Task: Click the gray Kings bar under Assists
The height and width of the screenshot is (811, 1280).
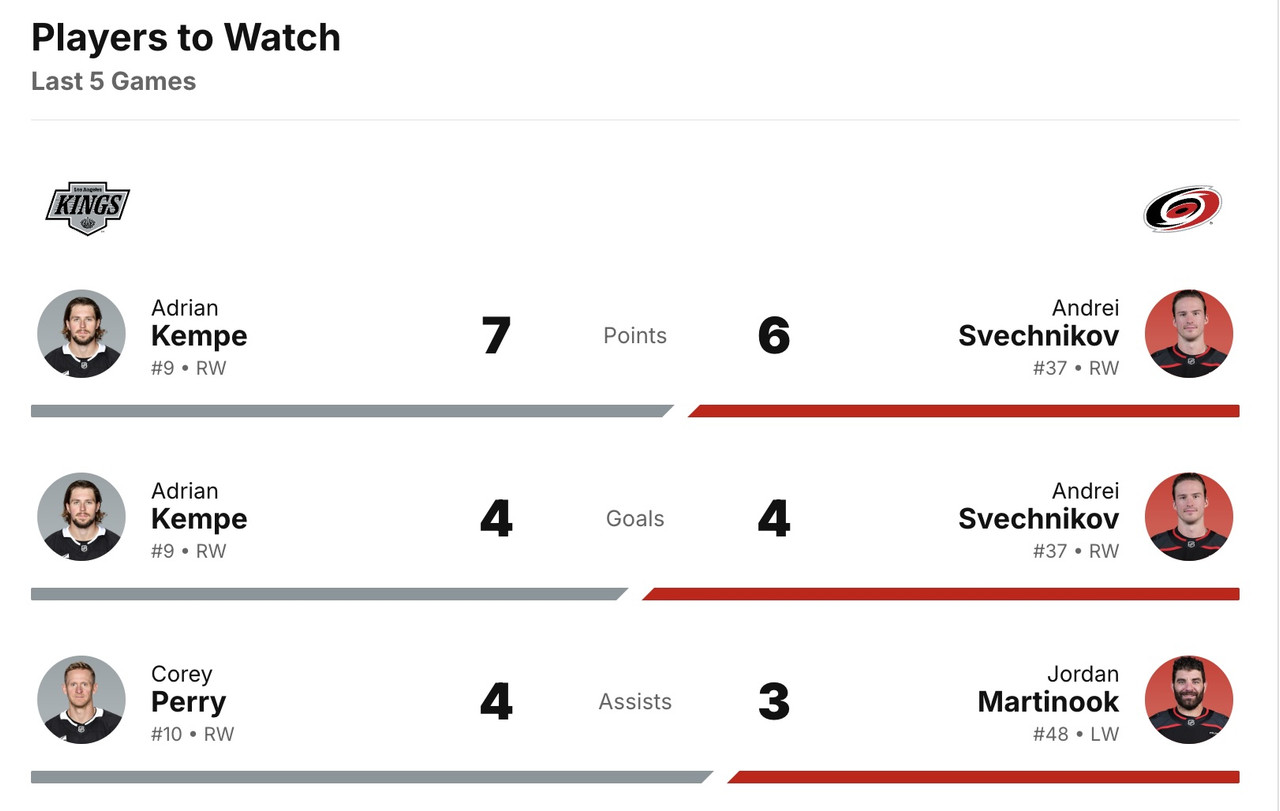Action: coord(370,777)
